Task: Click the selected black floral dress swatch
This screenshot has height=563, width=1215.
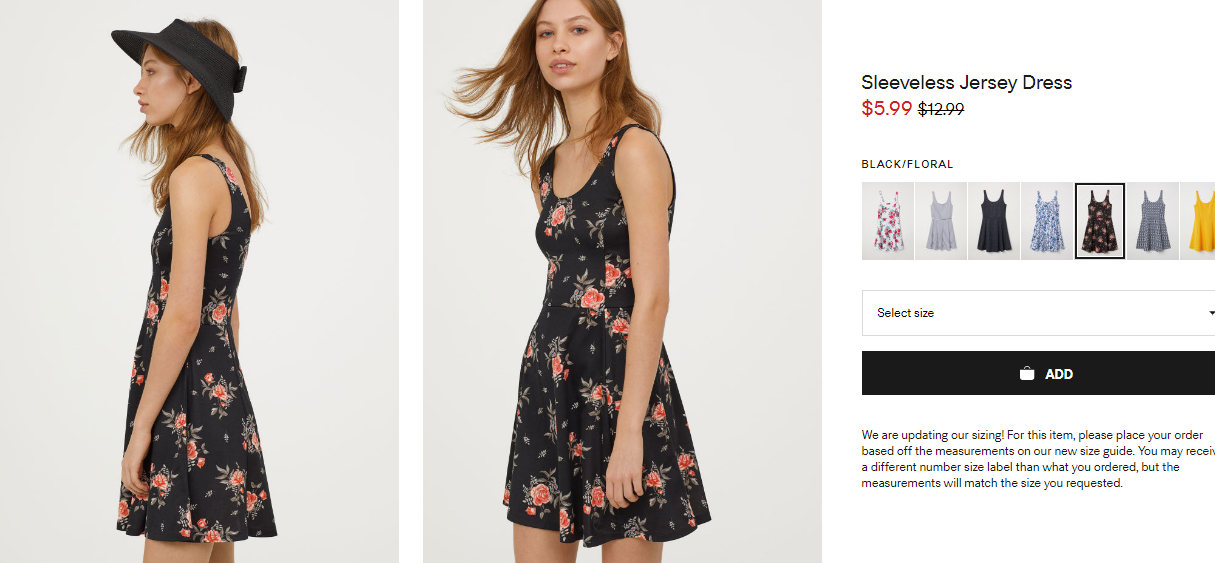Action: click(1100, 221)
